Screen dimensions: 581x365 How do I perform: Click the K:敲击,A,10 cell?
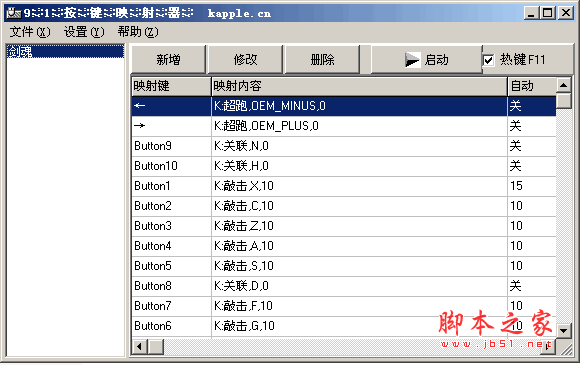pos(359,246)
